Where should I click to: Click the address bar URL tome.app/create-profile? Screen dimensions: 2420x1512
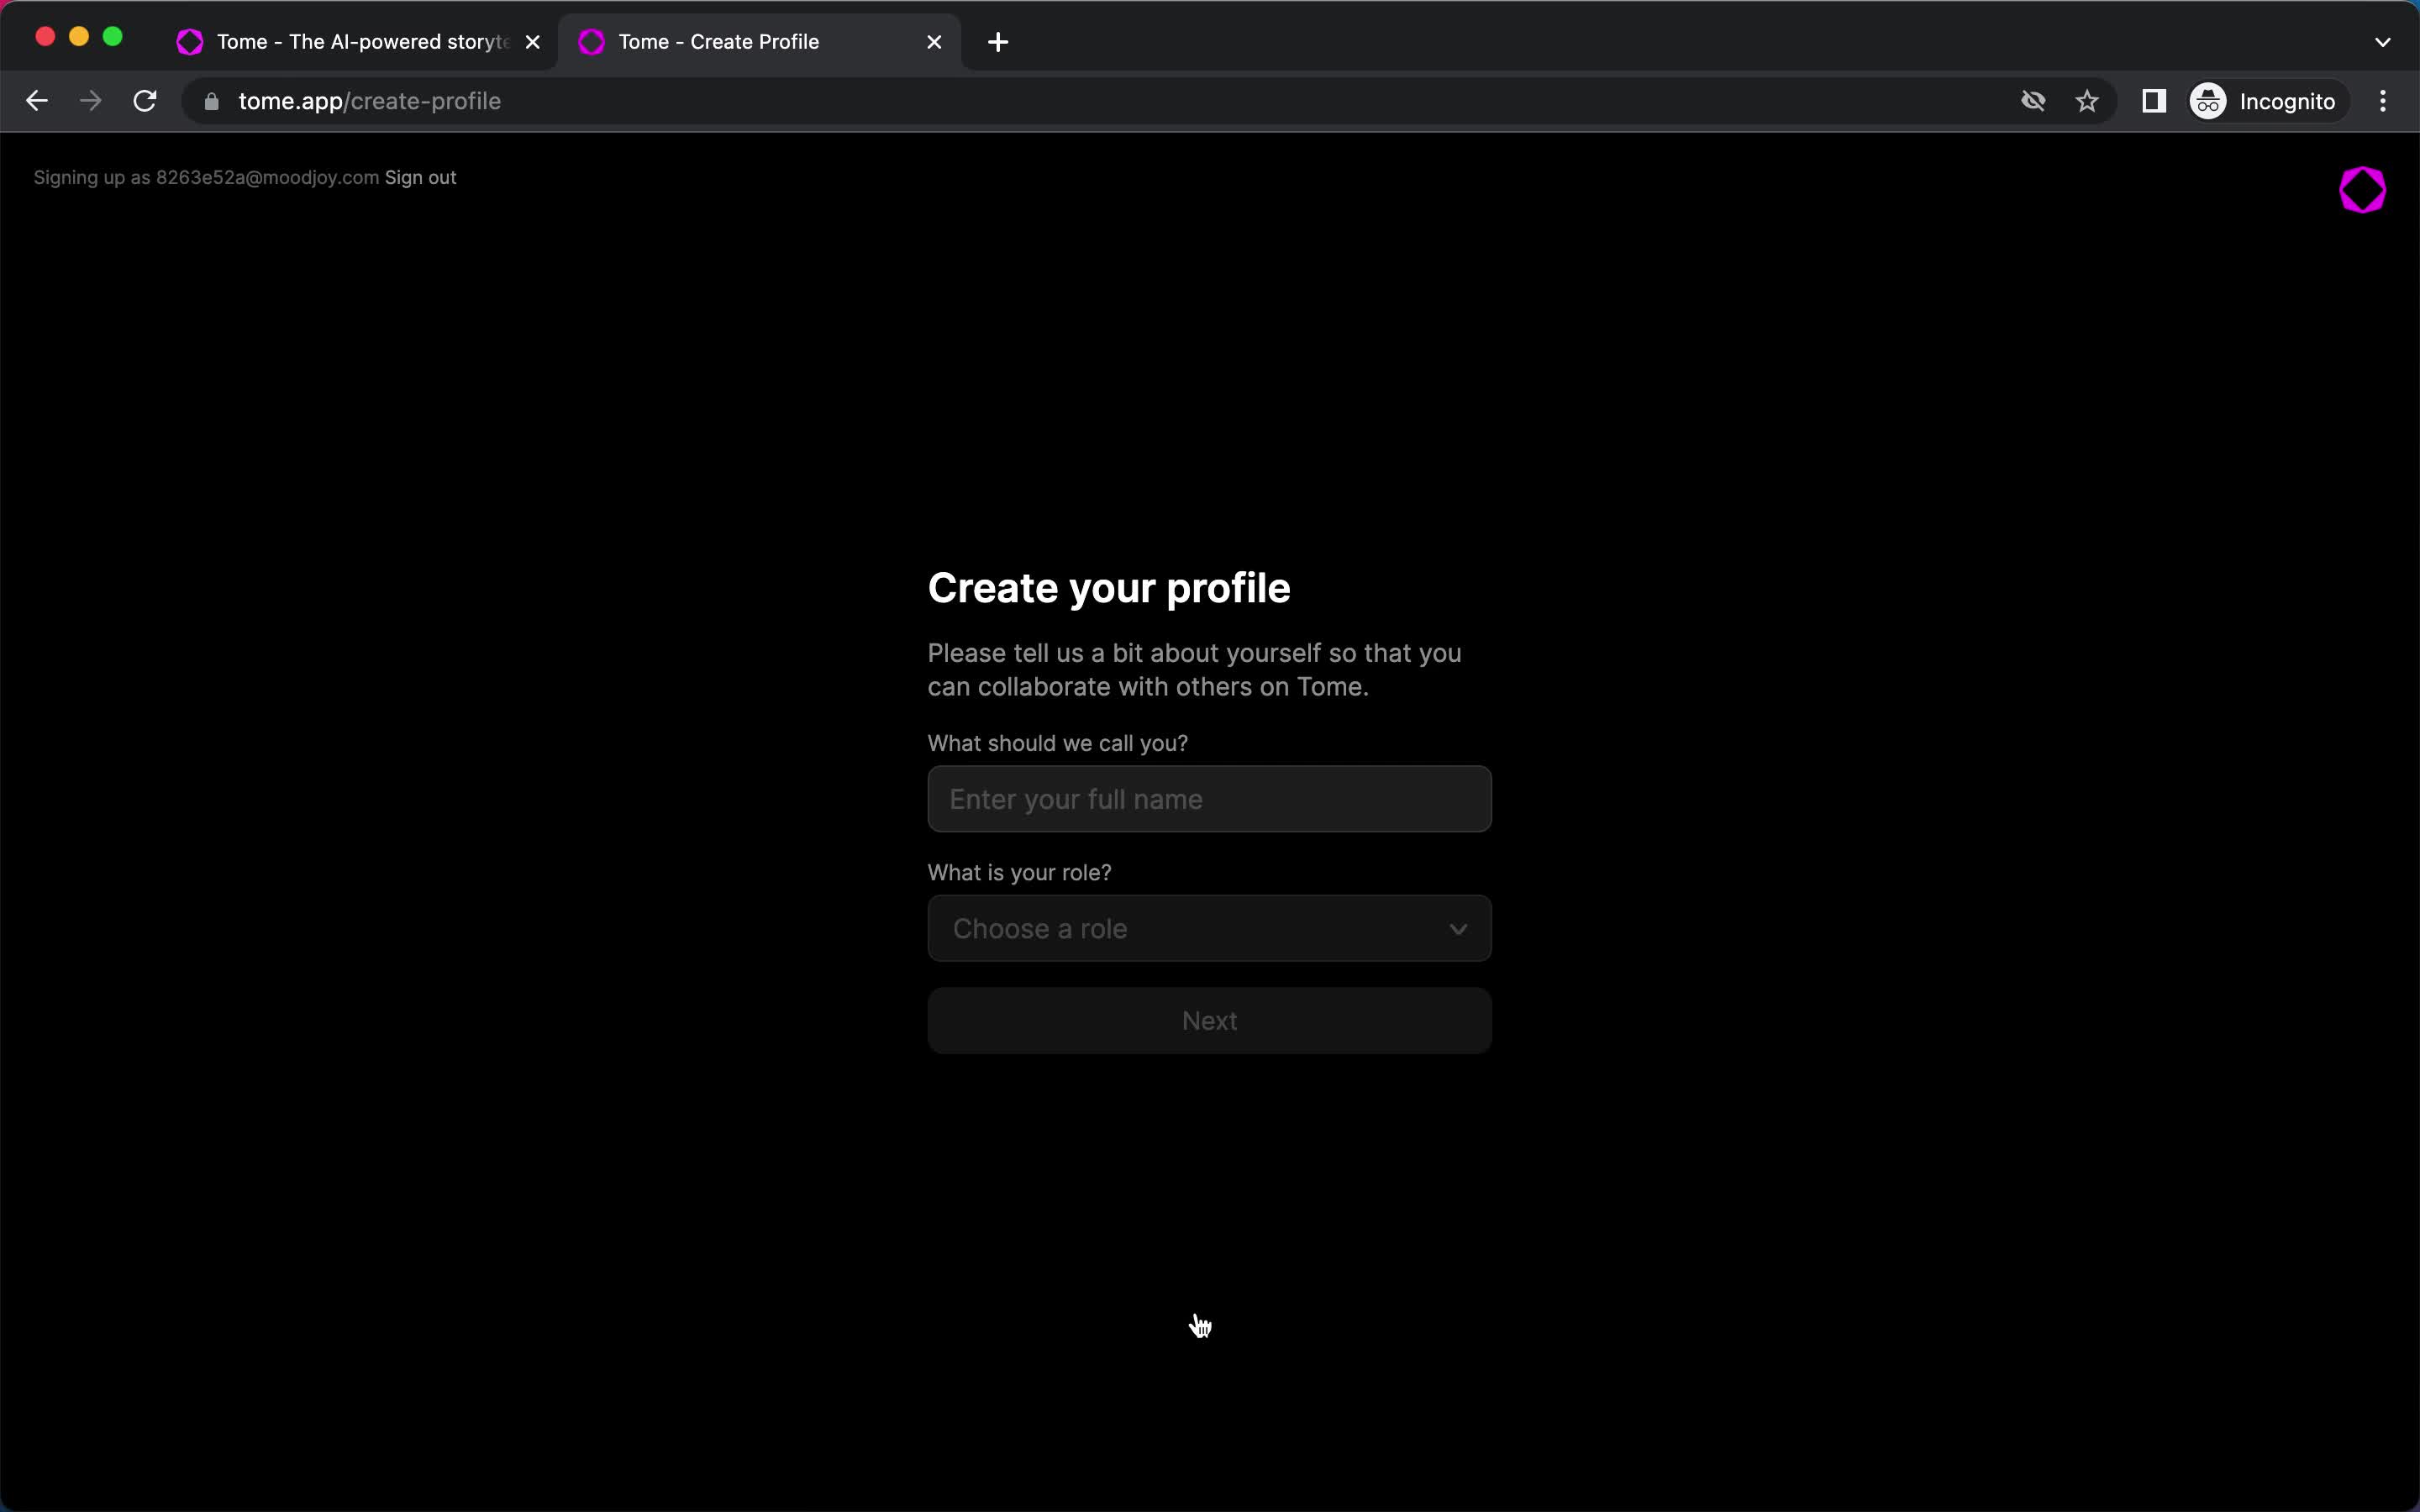click(370, 101)
